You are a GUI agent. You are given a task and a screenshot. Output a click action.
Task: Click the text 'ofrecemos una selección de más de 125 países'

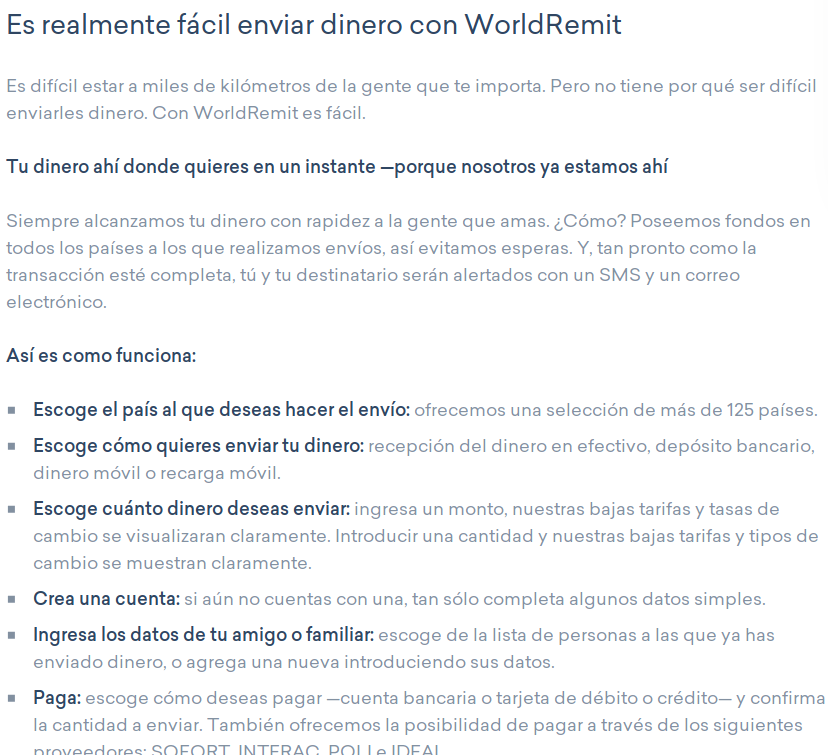click(x=615, y=409)
